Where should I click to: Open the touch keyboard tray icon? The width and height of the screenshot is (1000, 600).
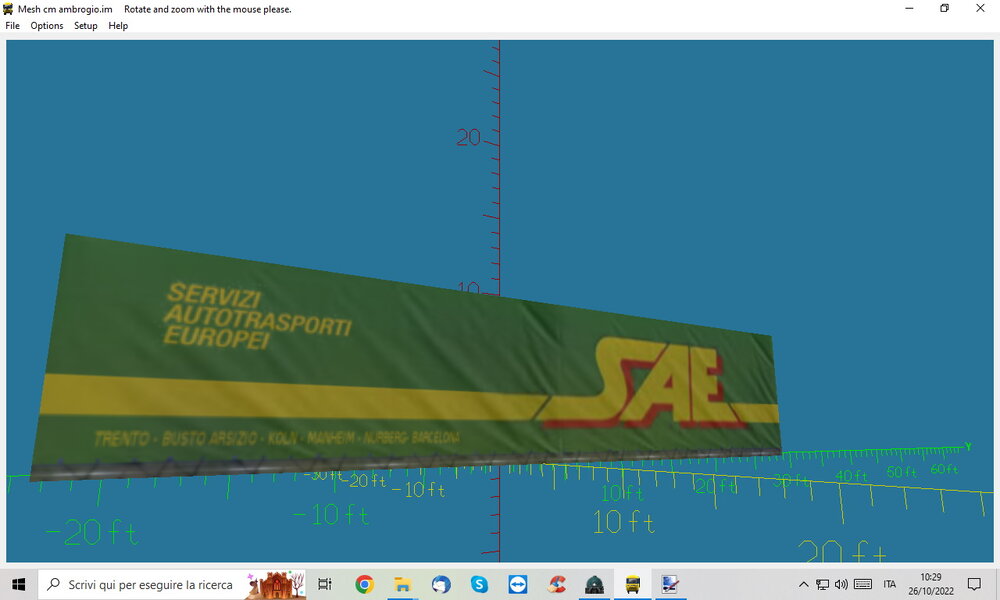pos(863,584)
